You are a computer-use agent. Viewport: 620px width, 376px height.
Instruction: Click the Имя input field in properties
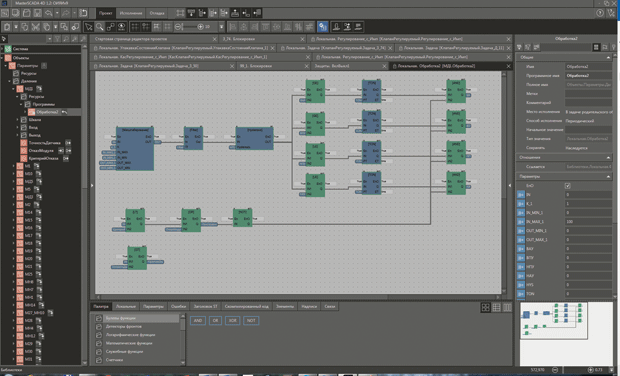[x=588, y=66]
